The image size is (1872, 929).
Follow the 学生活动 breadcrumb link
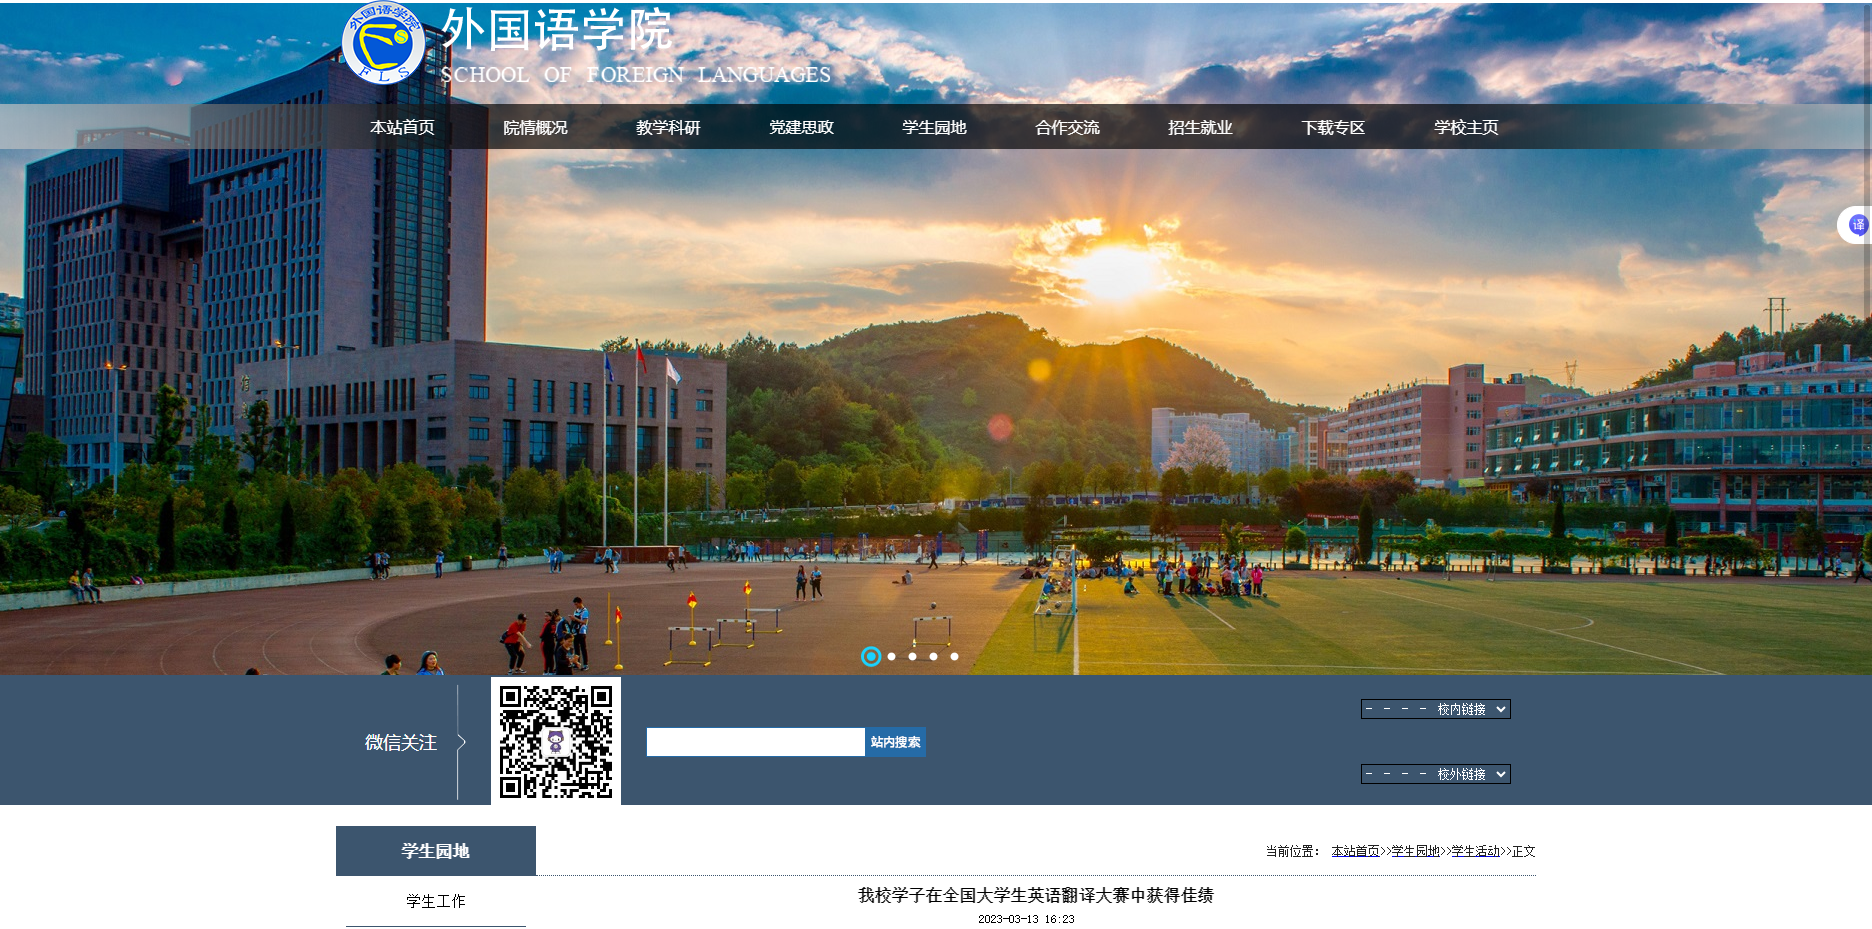coord(1475,851)
